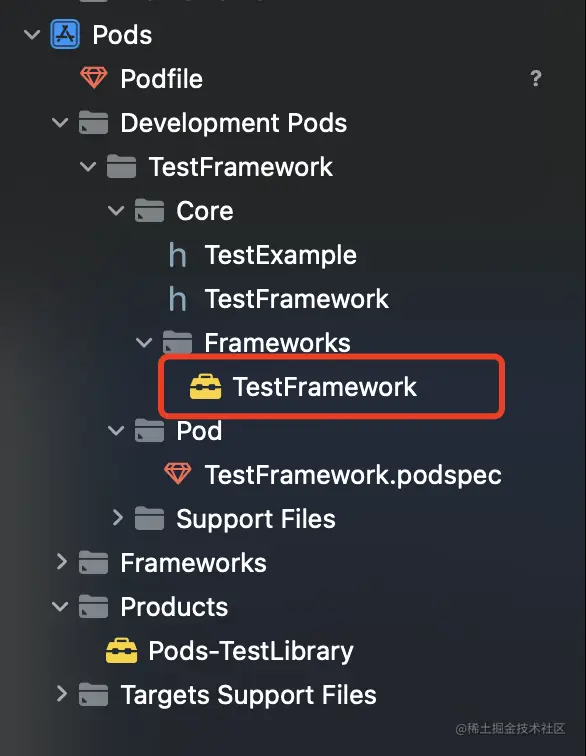Select the yellow TestFramework framework toolbox icon
586x756 pixels.
pyautogui.click(x=205, y=387)
